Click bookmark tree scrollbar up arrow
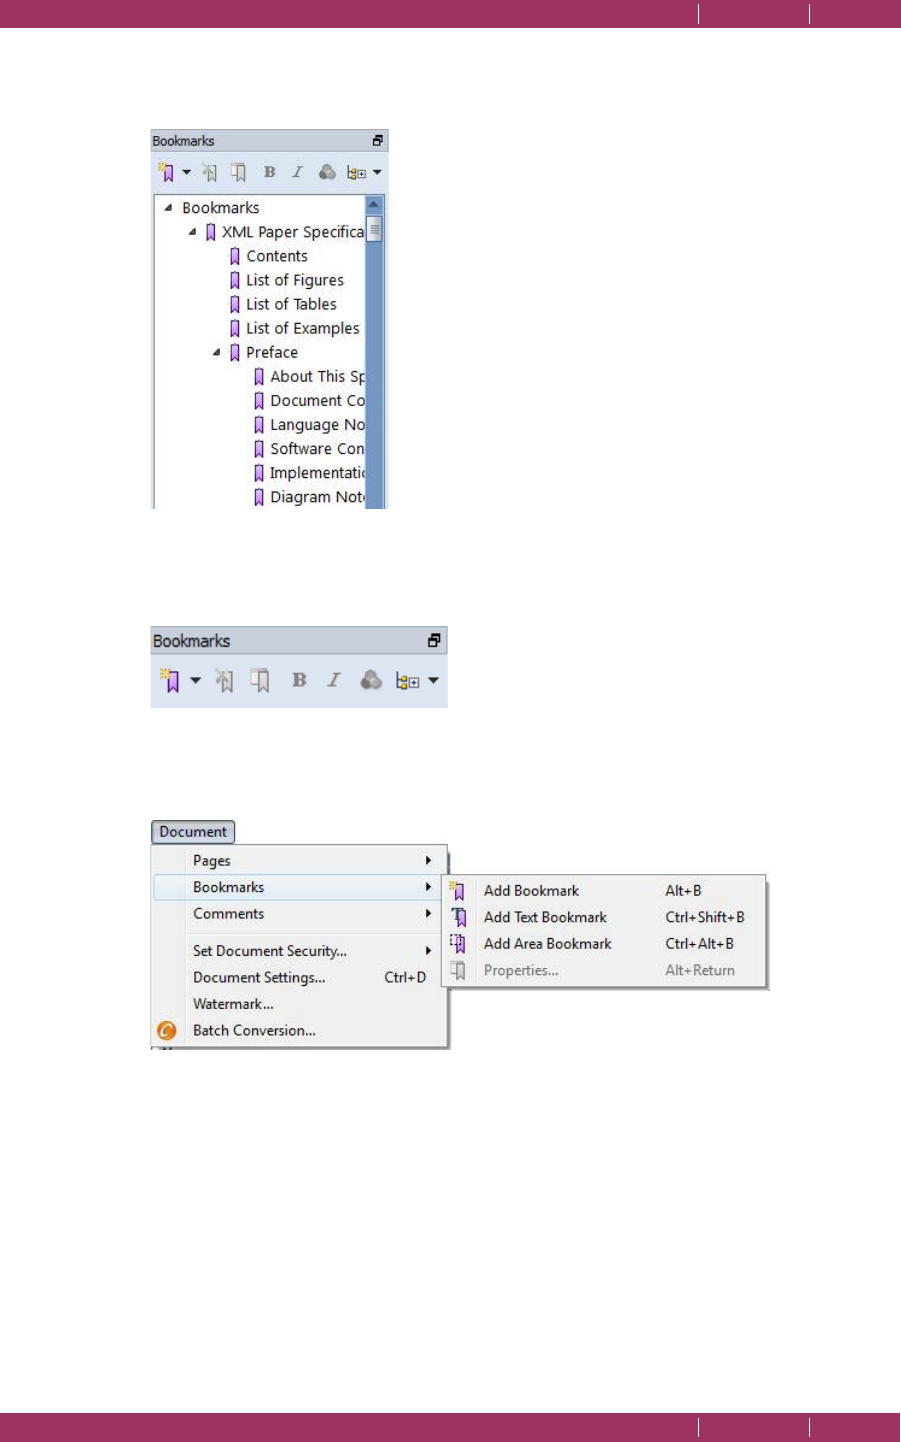Image resolution: width=901 pixels, height=1442 pixels. 375,205
